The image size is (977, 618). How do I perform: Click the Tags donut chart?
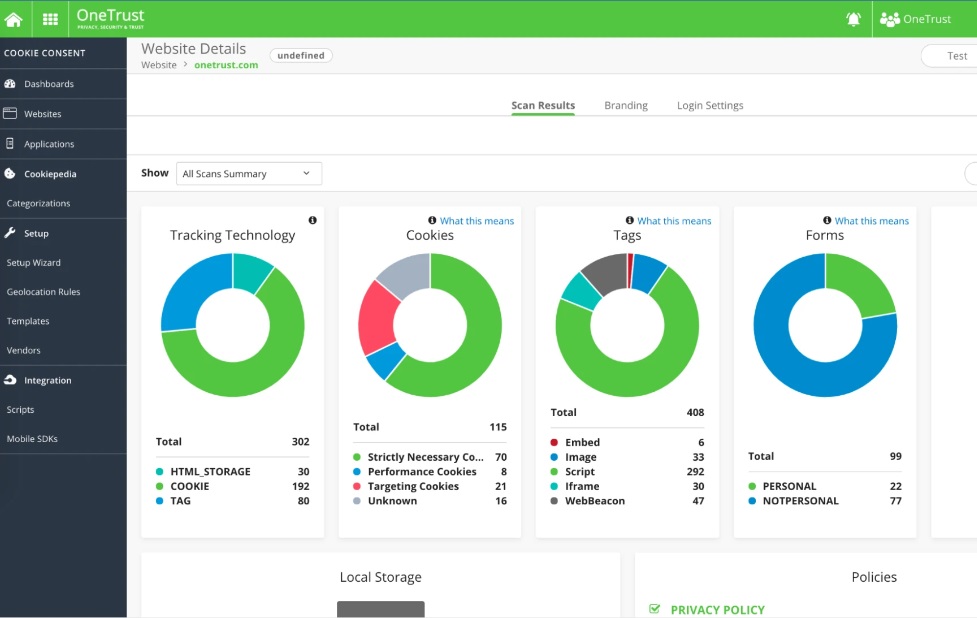pos(627,325)
